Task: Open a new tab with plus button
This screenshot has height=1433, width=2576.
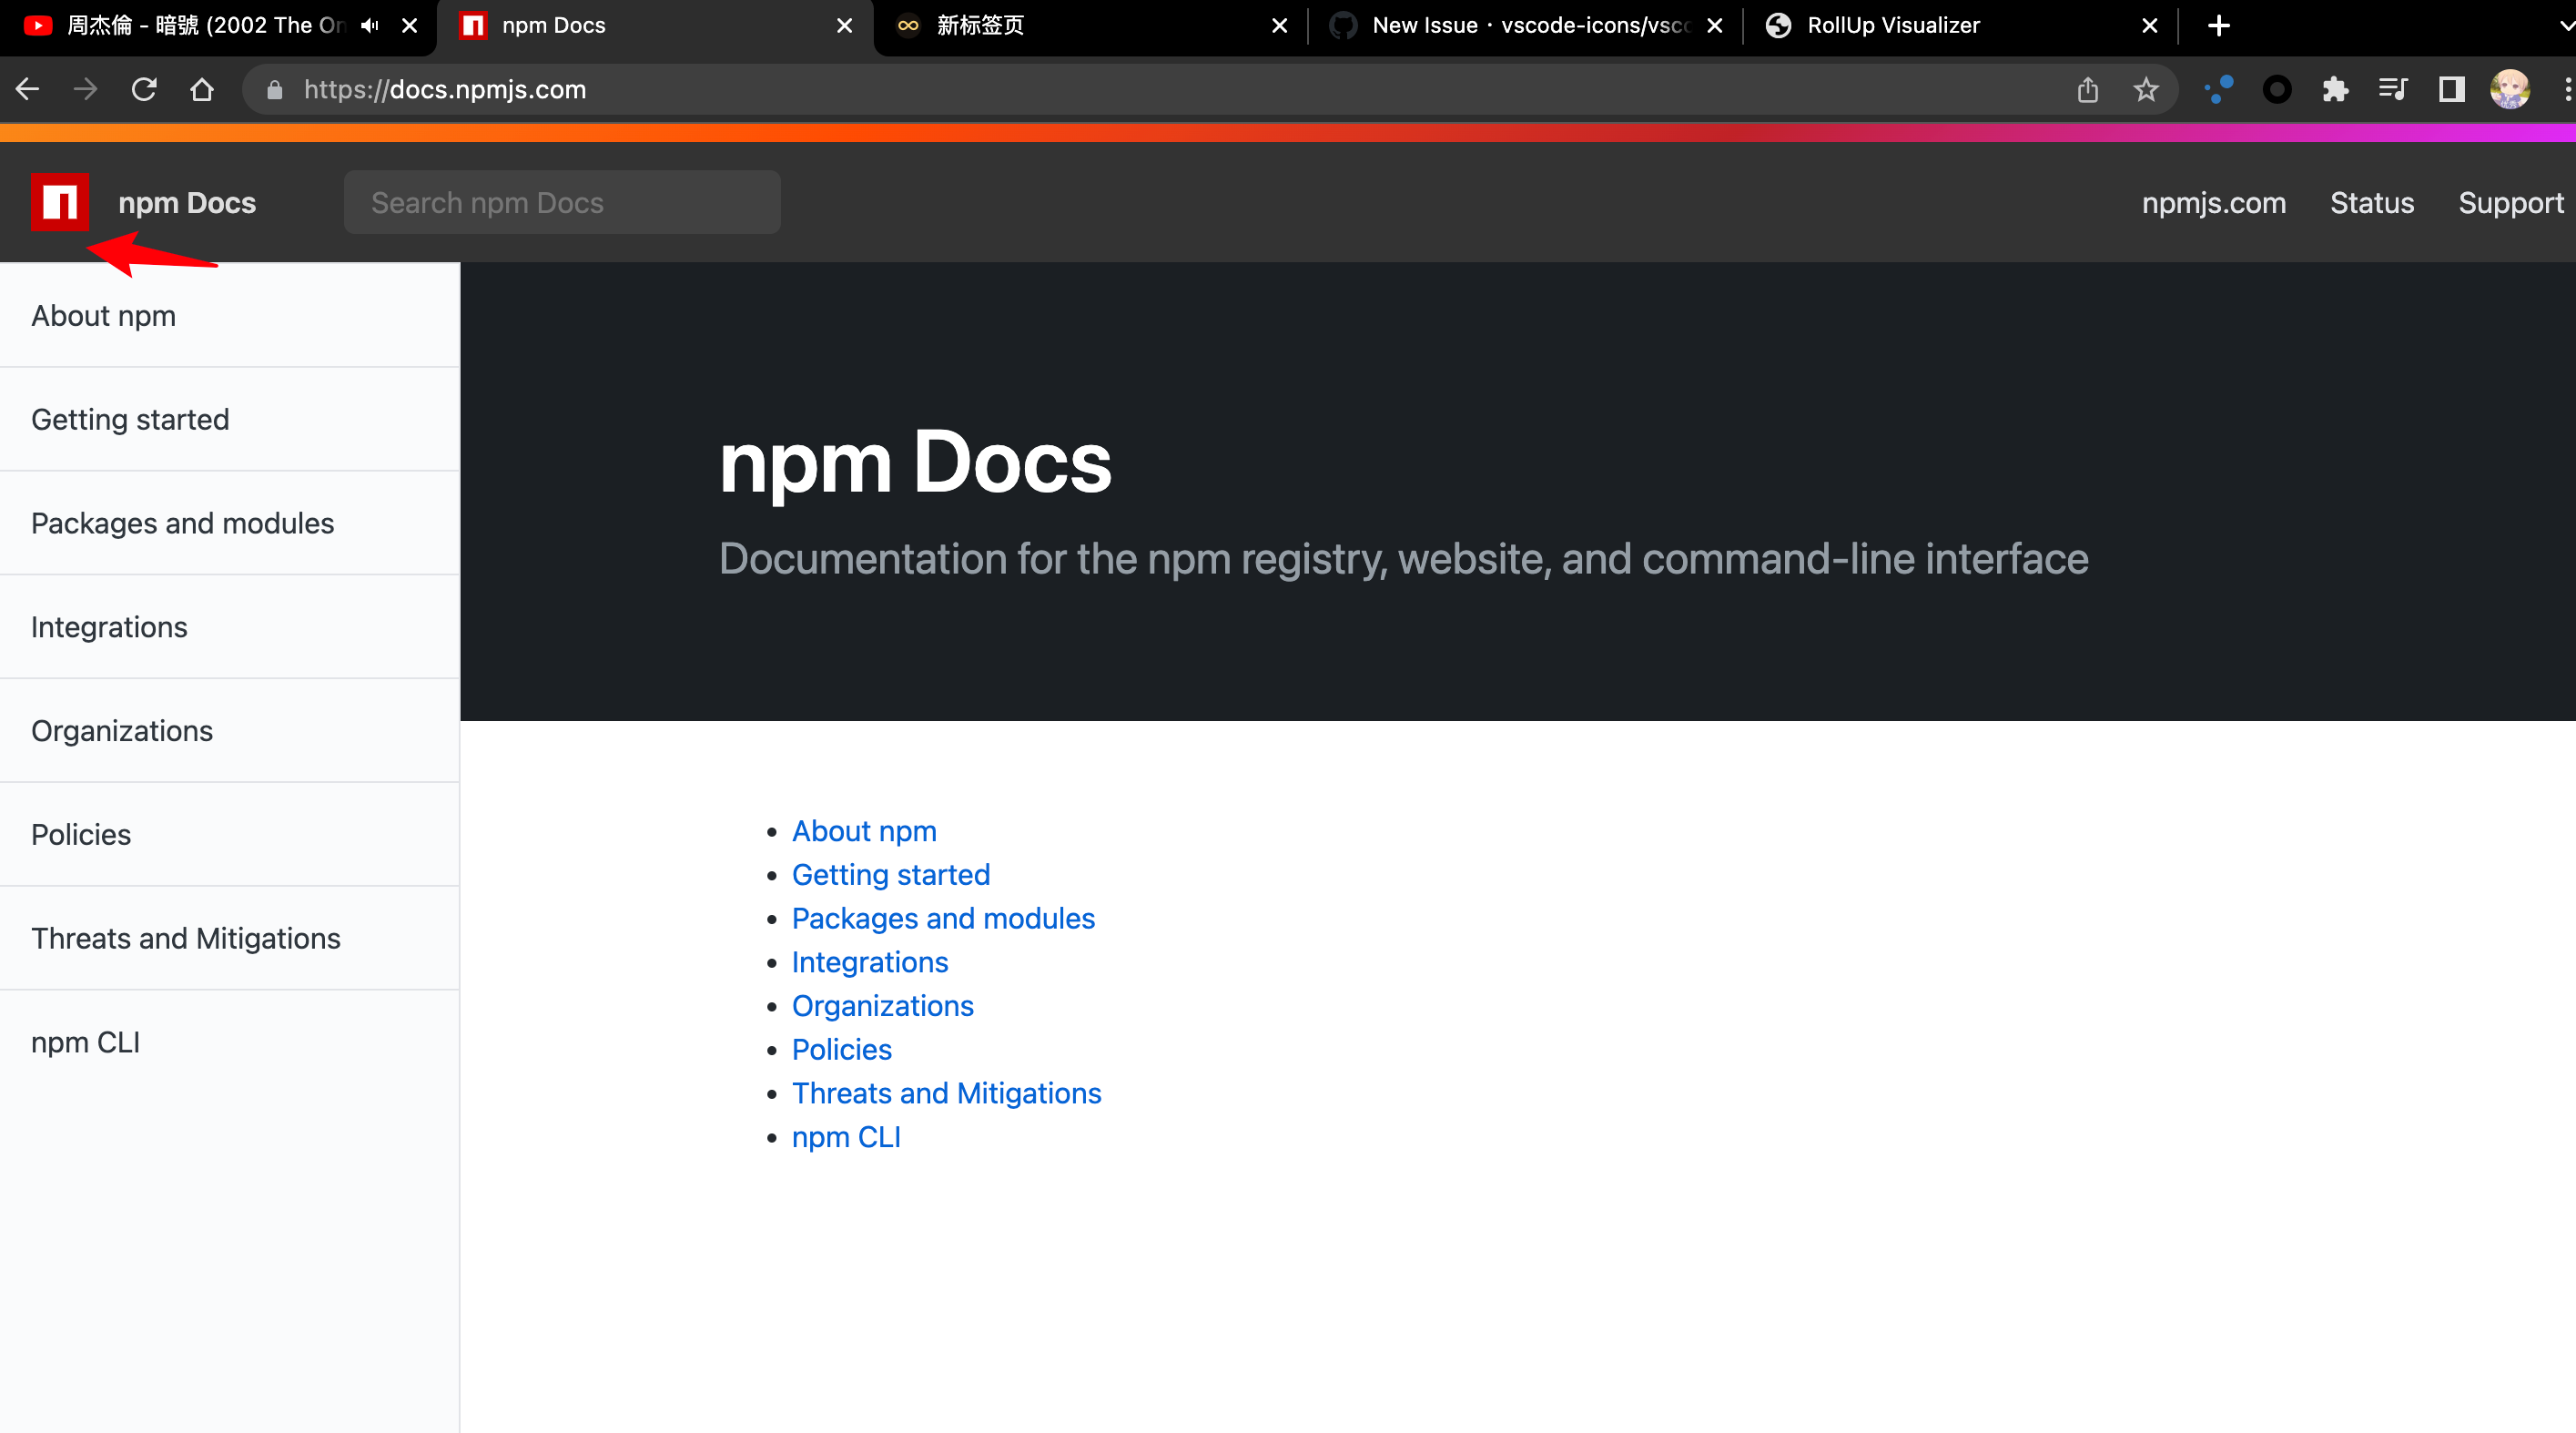Action: coord(2218,26)
